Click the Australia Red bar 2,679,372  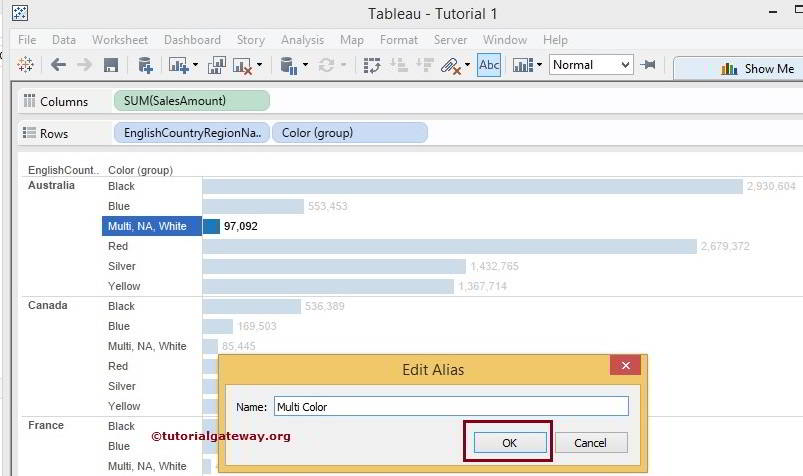pos(450,246)
